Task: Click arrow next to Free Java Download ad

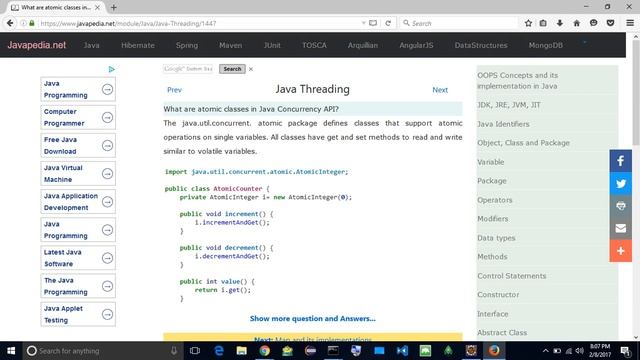Action: 107,146
